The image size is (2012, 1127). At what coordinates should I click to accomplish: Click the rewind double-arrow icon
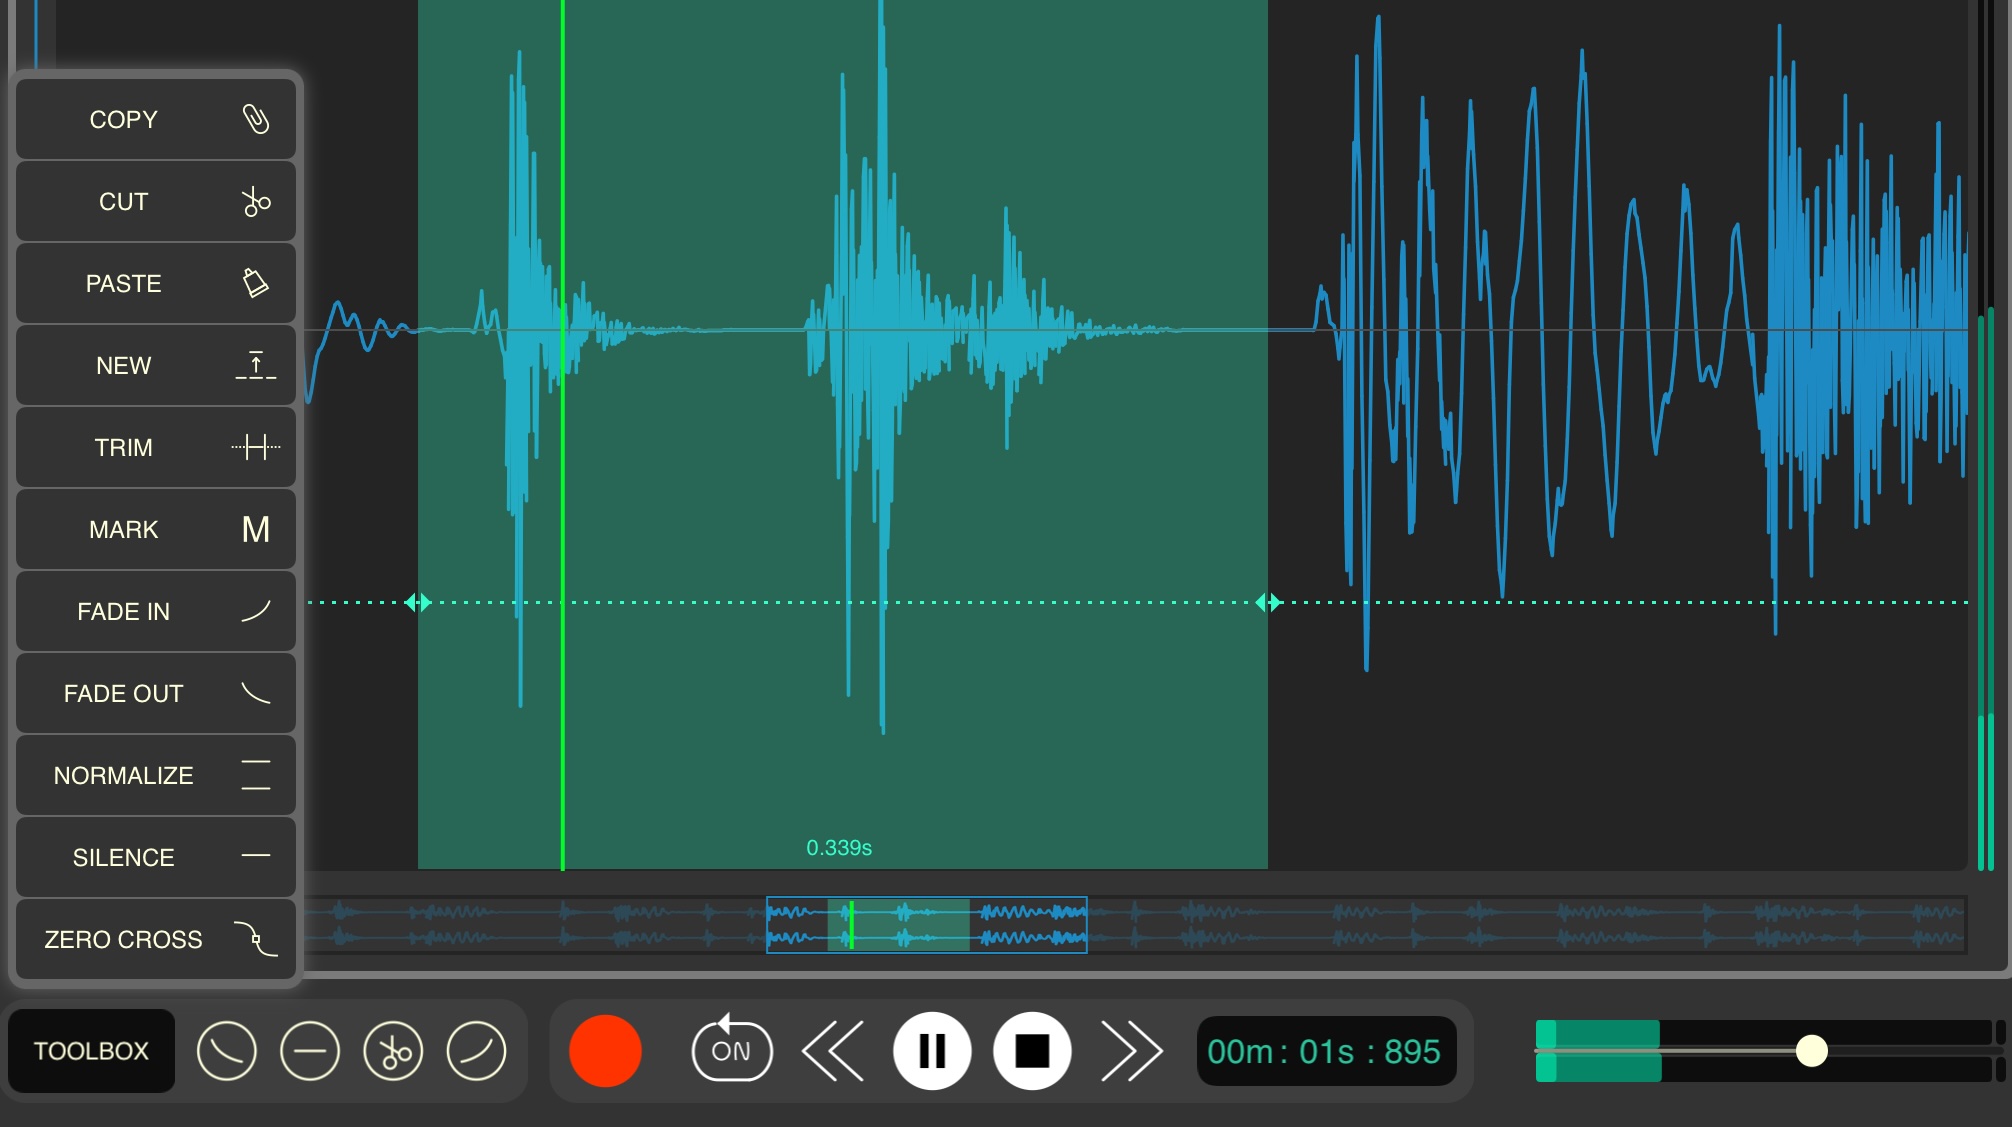pos(833,1051)
